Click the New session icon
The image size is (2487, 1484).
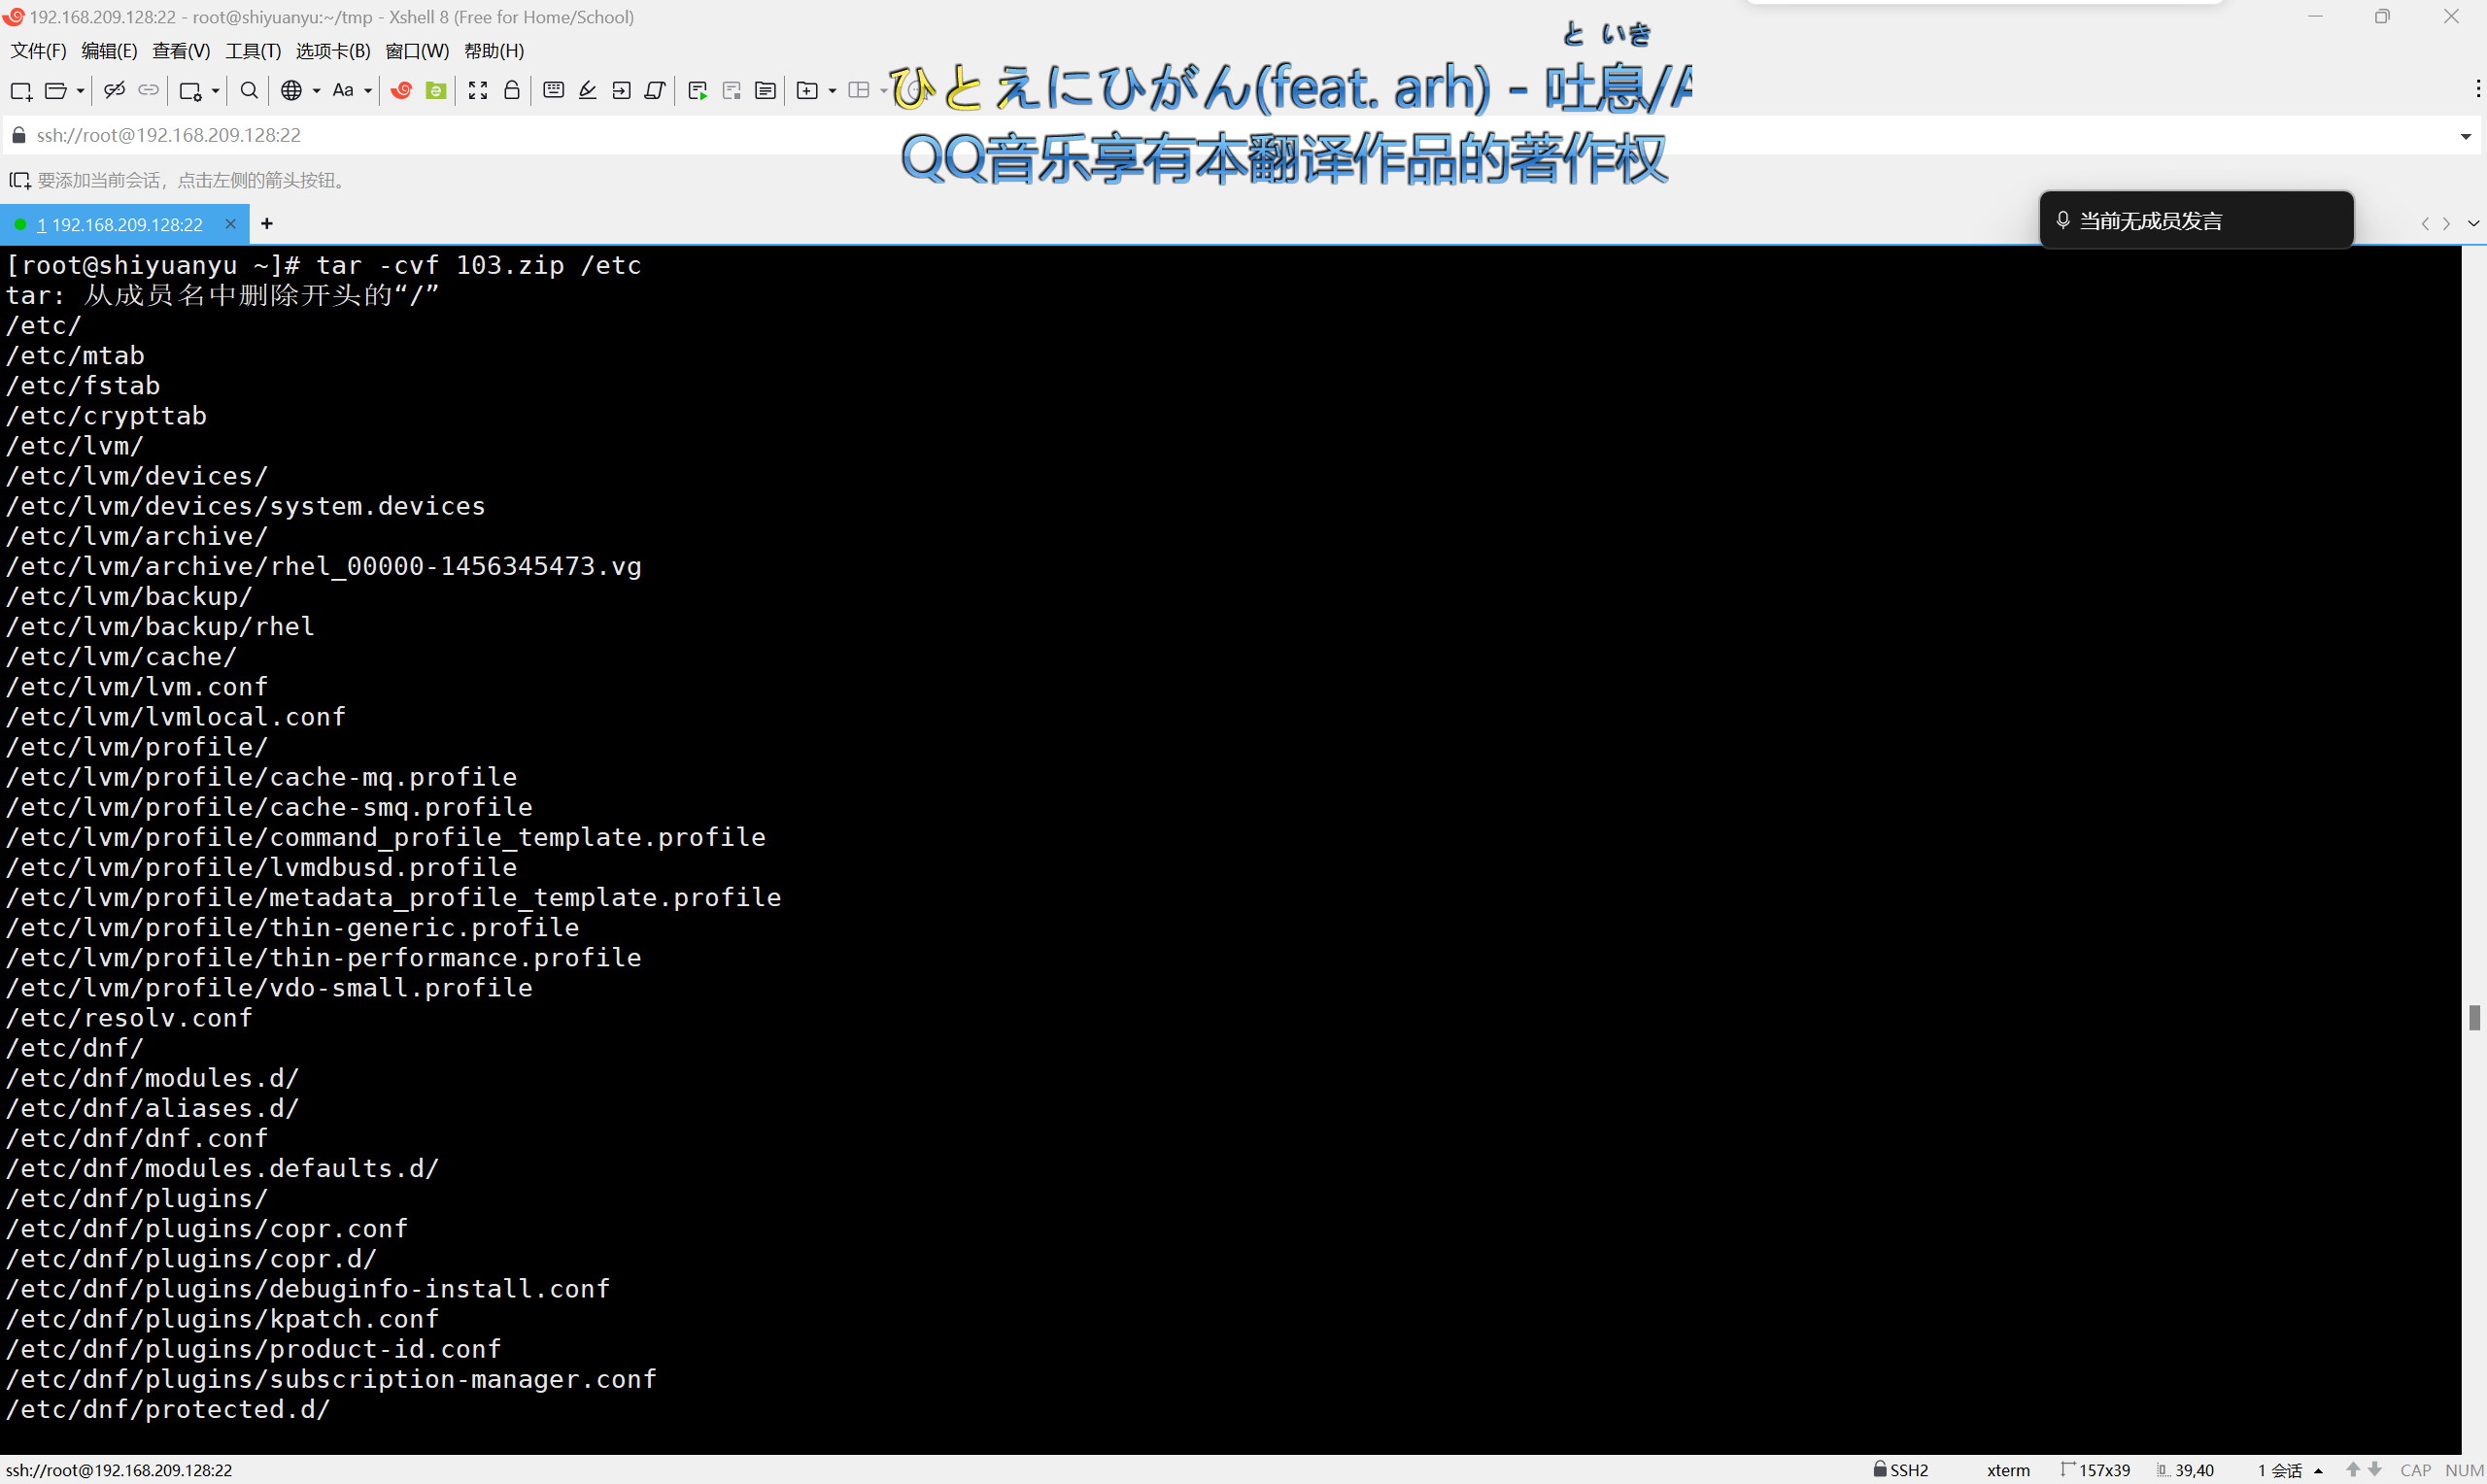[x=21, y=91]
